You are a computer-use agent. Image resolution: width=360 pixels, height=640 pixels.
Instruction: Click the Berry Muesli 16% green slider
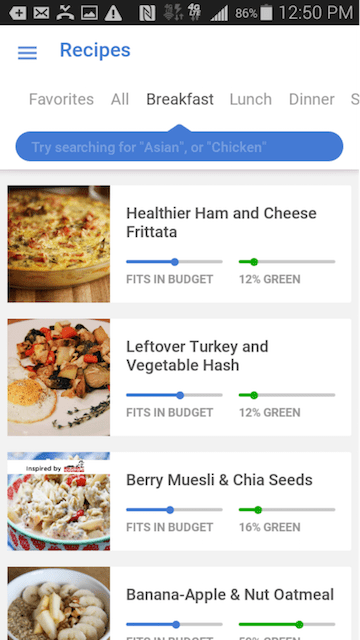[x=287, y=509]
